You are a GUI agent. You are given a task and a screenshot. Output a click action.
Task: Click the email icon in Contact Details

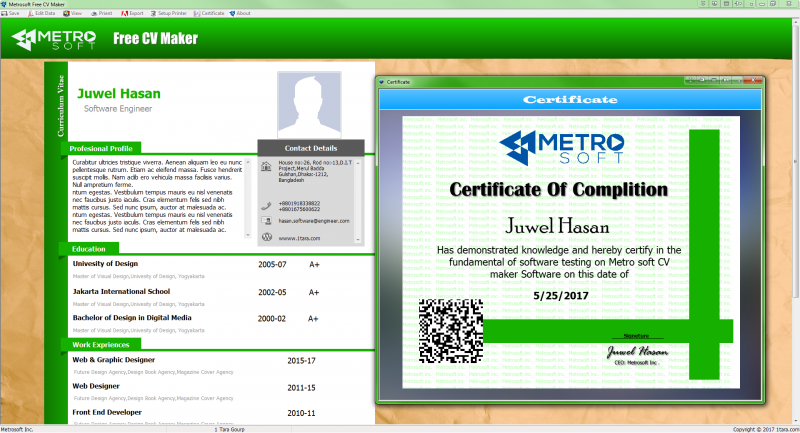coord(266,221)
